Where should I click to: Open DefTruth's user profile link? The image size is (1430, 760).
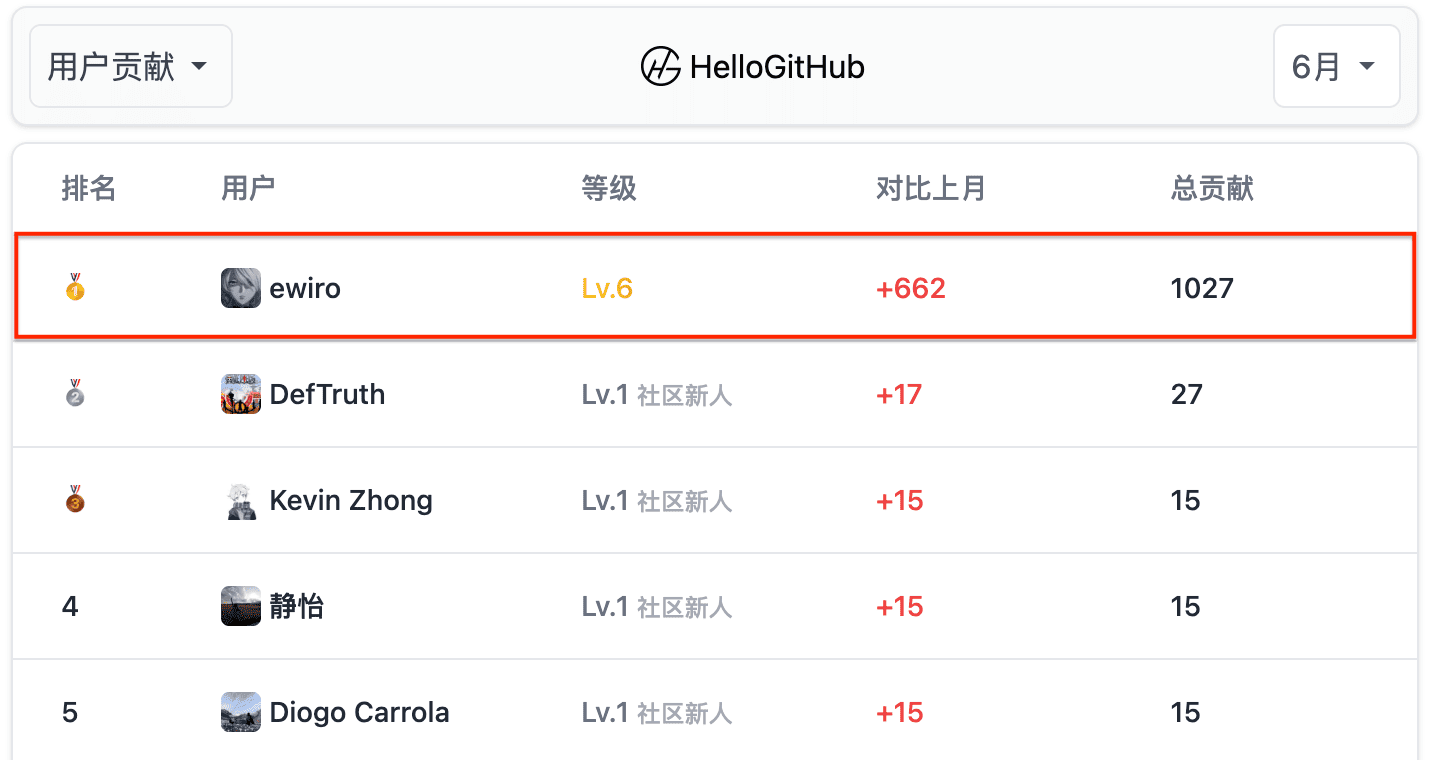(x=327, y=394)
